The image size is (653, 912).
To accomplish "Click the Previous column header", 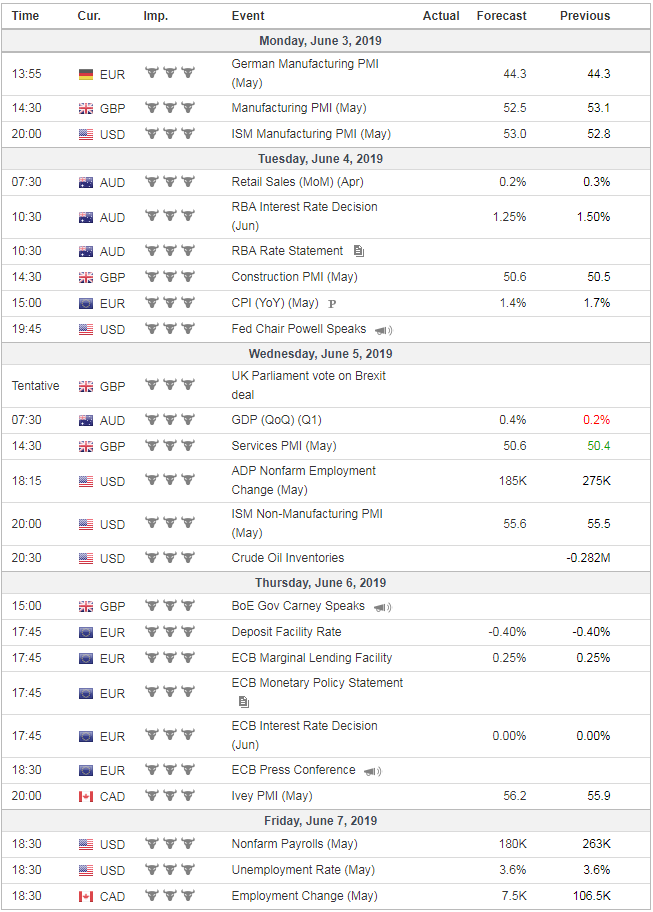I will pyautogui.click(x=585, y=16).
